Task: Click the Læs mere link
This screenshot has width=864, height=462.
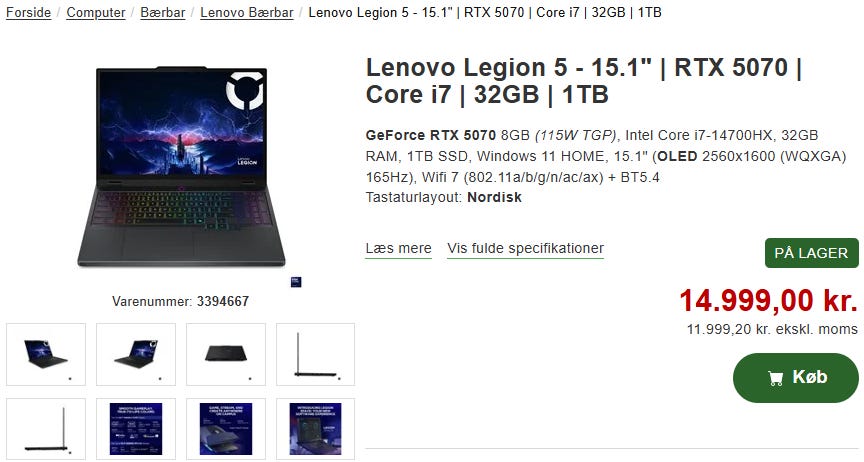Action: 398,249
